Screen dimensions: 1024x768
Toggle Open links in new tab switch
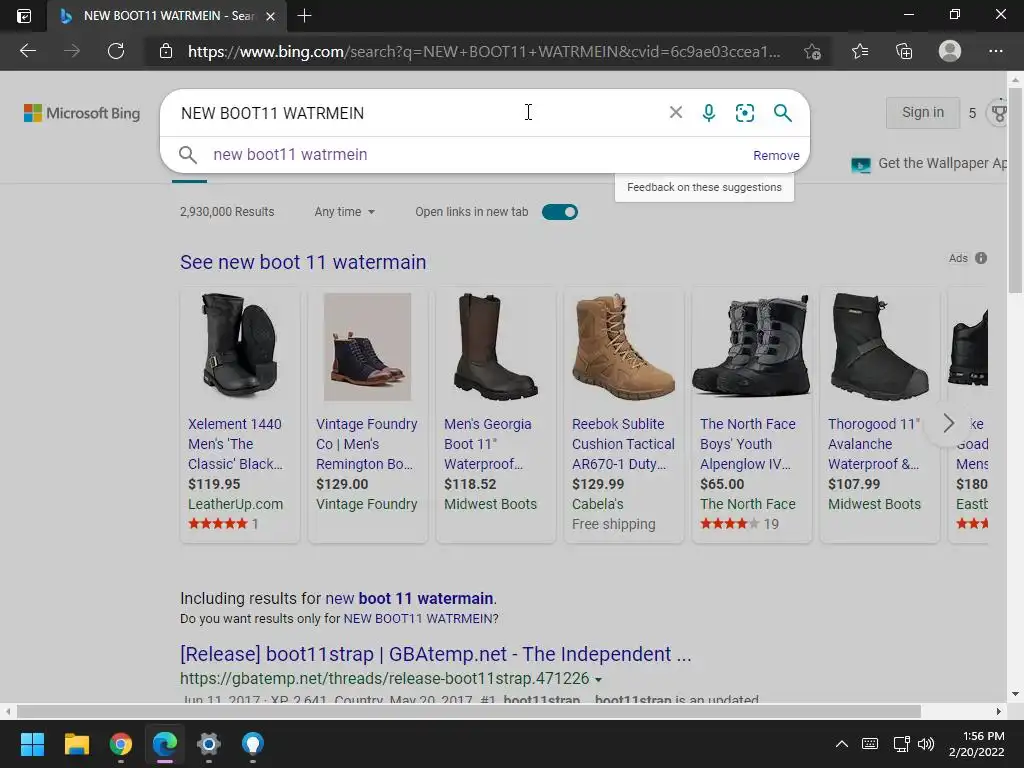tap(560, 212)
